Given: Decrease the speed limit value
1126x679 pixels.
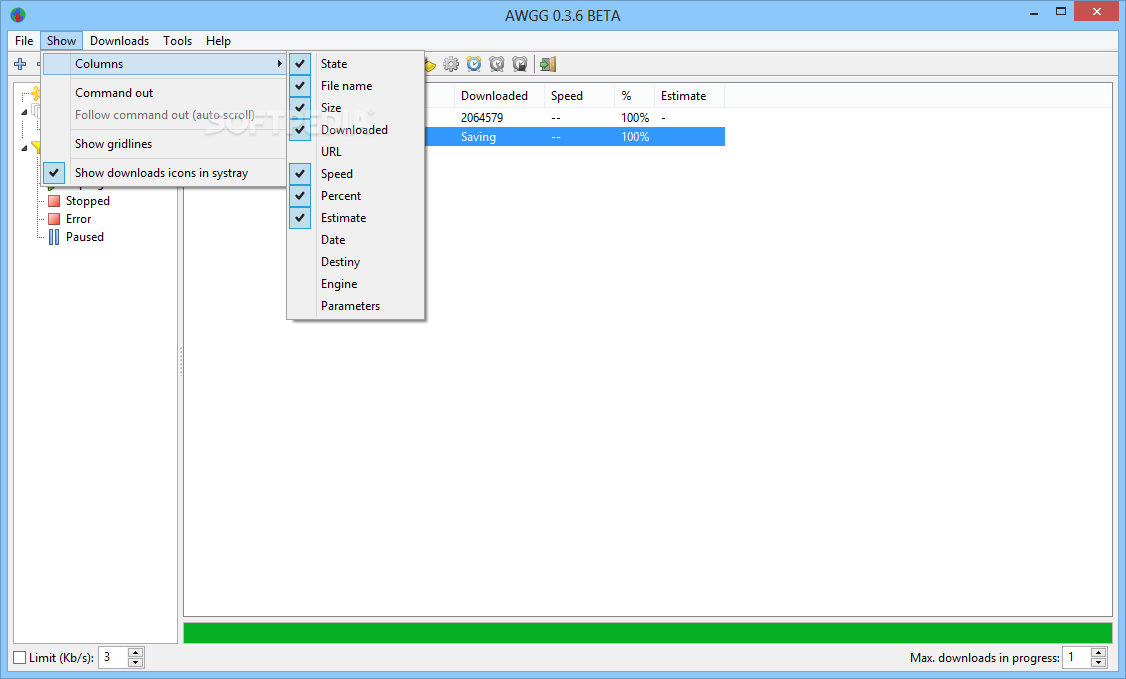Looking at the screenshot, I should coord(136,662).
